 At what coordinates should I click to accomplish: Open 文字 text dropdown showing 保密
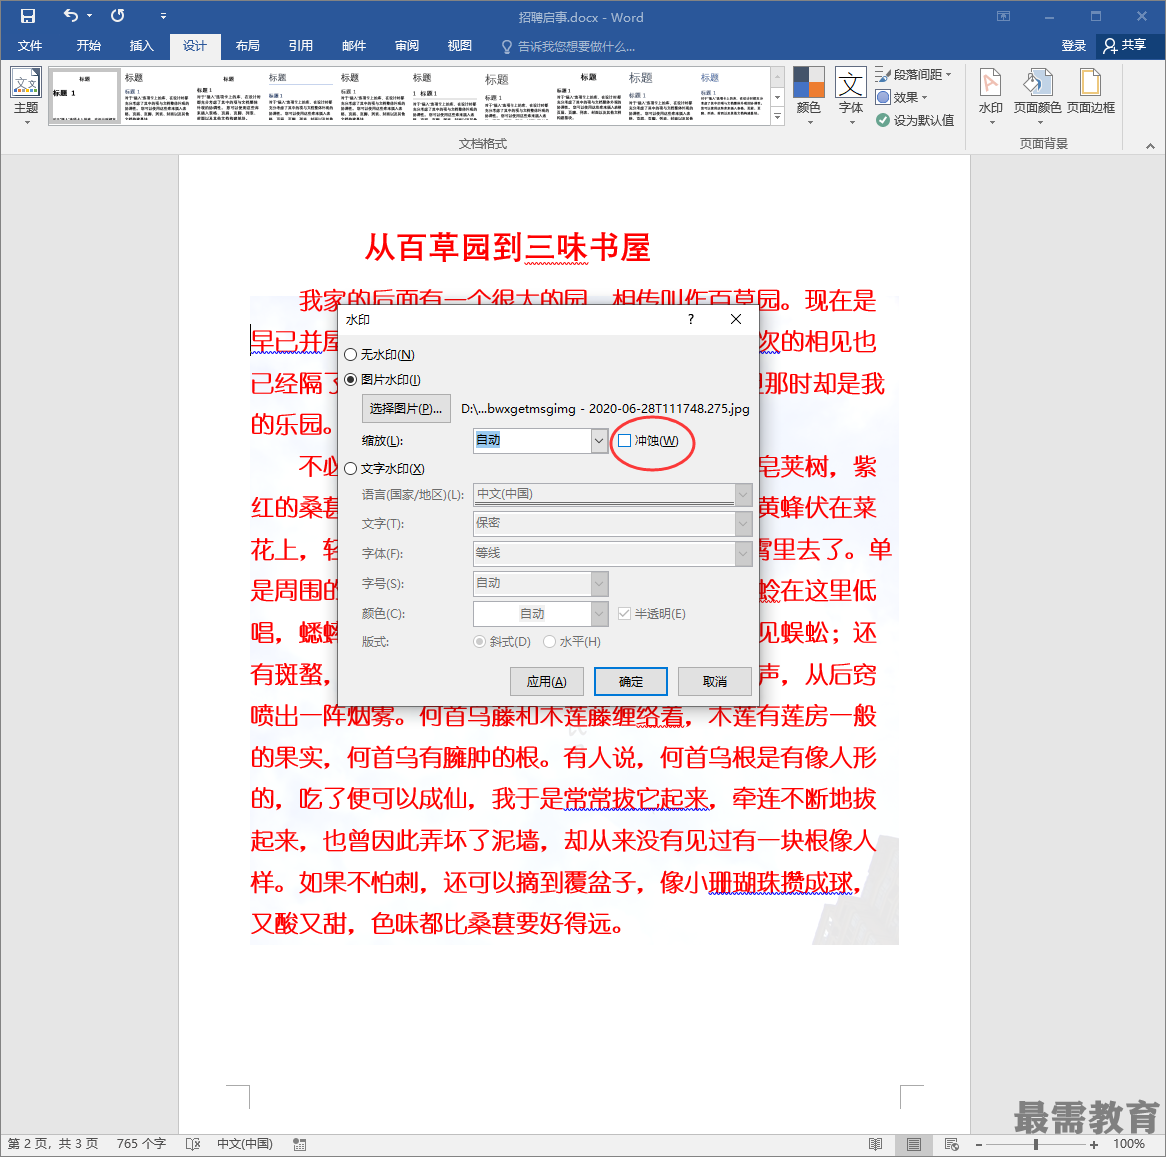(743, 524)
